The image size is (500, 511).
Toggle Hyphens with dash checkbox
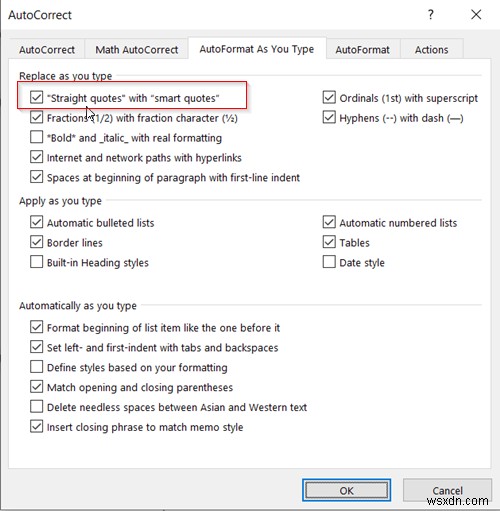click(x=329, y=117)
